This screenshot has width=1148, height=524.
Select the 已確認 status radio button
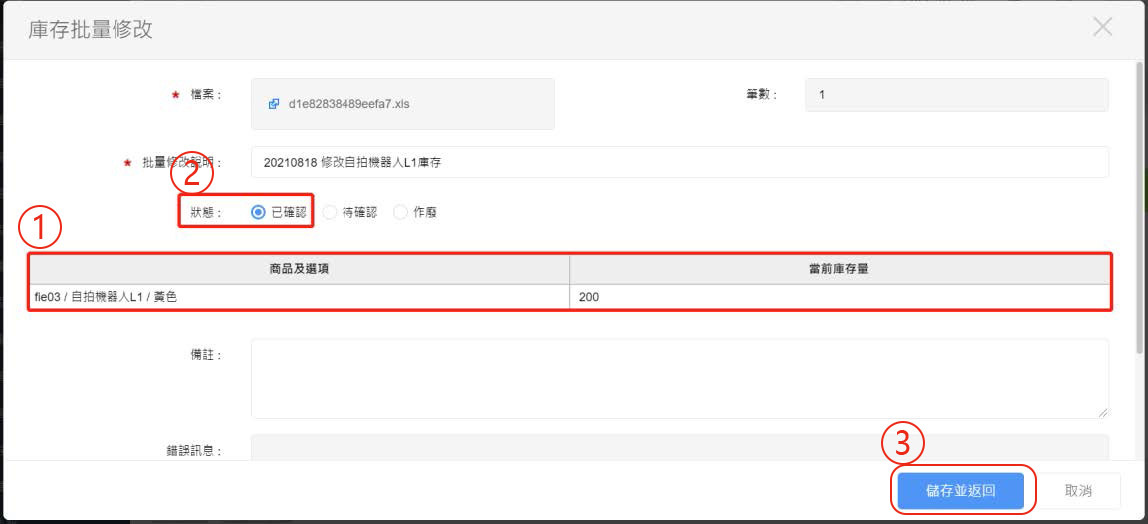coord(259,212)
